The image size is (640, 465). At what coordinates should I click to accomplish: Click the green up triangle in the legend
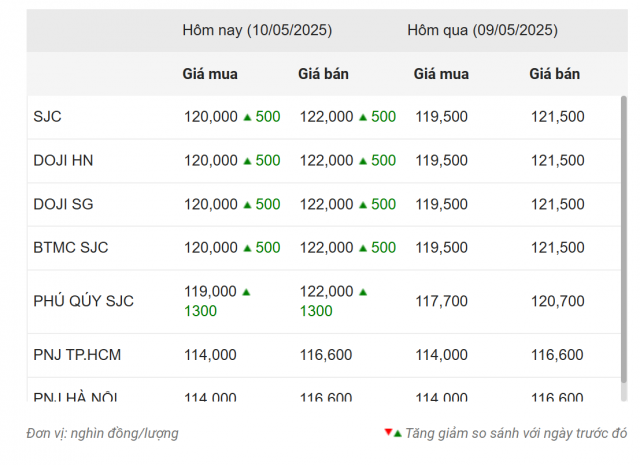pos(397,434)
